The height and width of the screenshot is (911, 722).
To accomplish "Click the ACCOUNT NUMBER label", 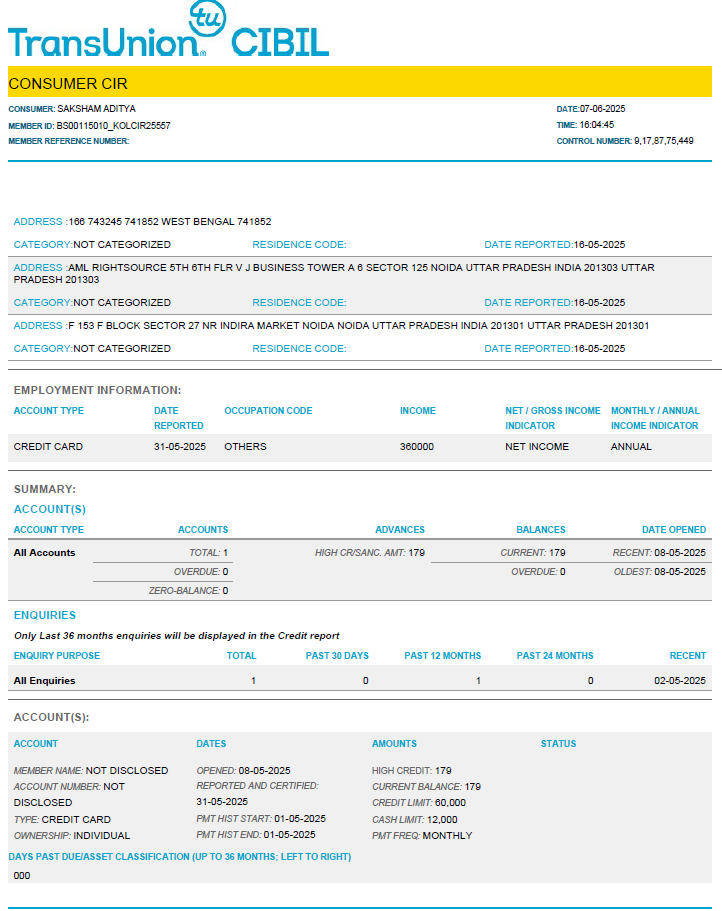I will (x=57, y=787).
